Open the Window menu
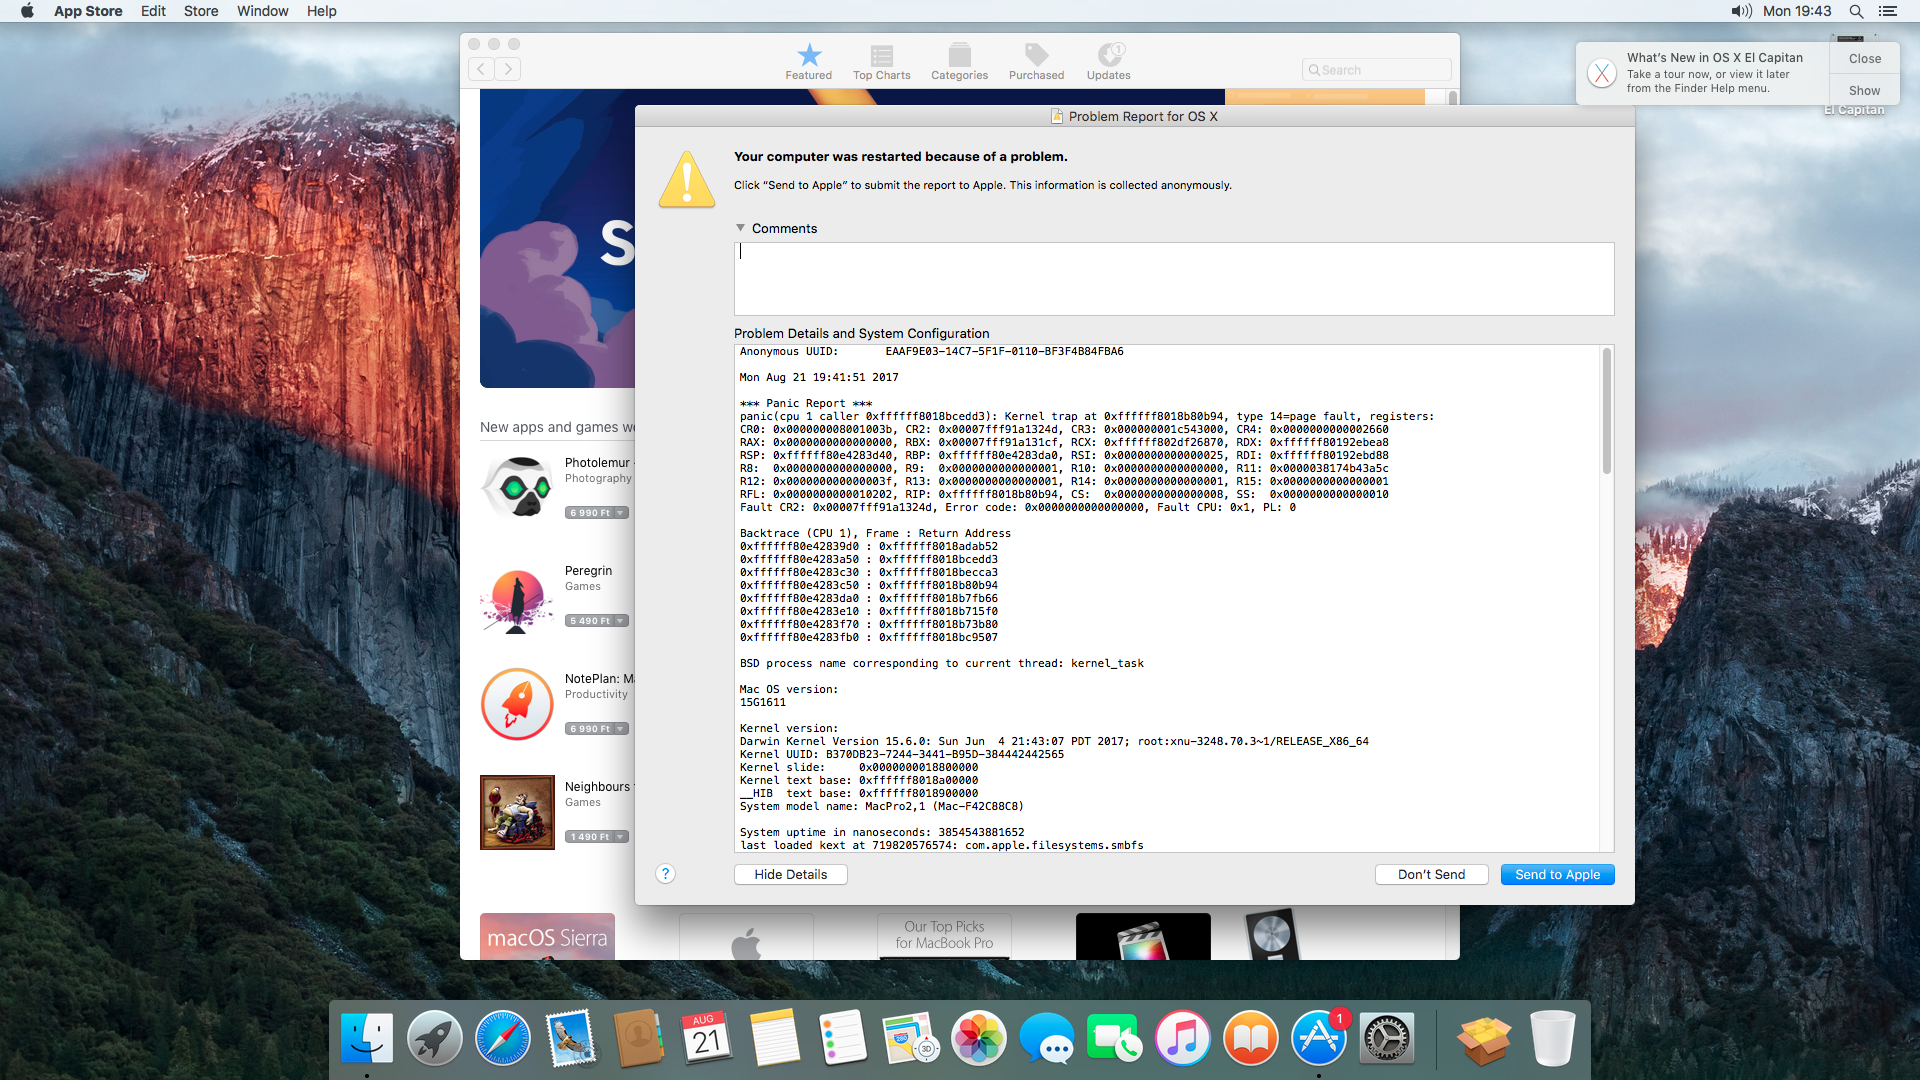Viewport: 1920px width, 1080px height. click(263, 11)
